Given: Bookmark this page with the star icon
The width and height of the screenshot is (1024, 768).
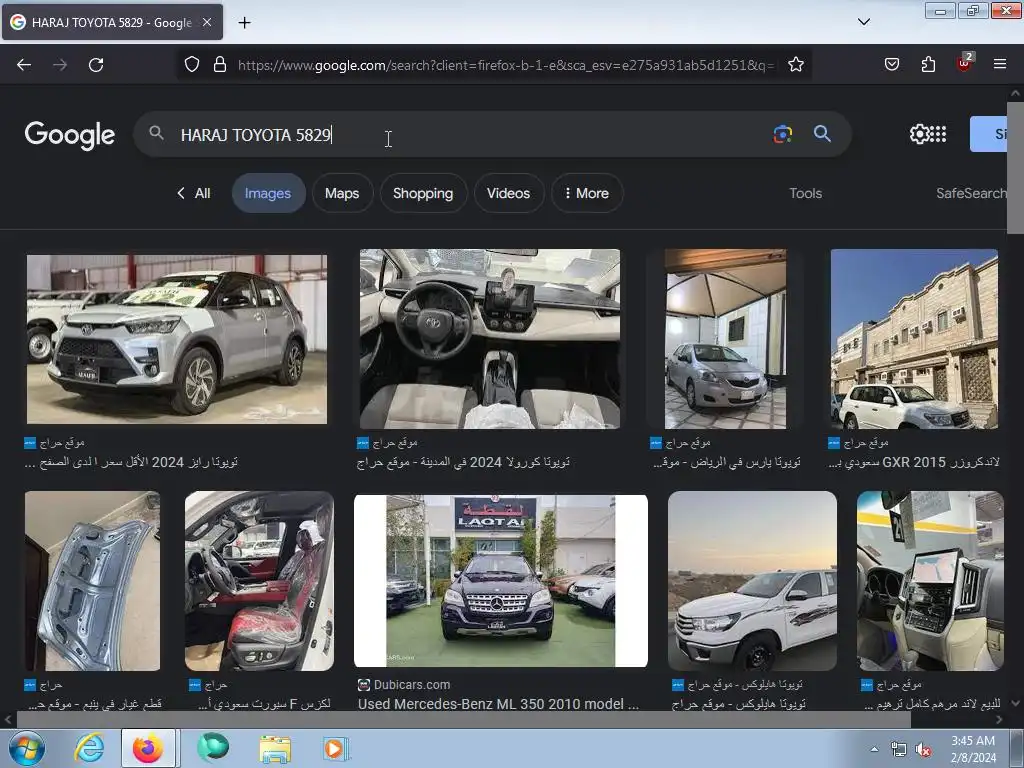Looking at the screenshot, I should [795, 65].
